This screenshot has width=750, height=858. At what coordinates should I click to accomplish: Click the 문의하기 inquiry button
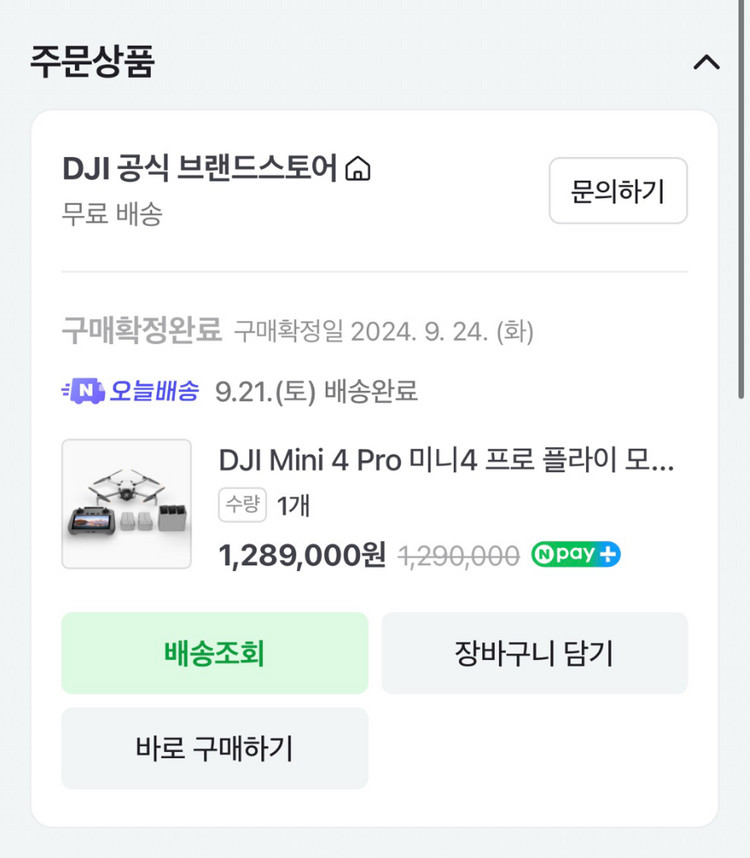tap(617, 190)
